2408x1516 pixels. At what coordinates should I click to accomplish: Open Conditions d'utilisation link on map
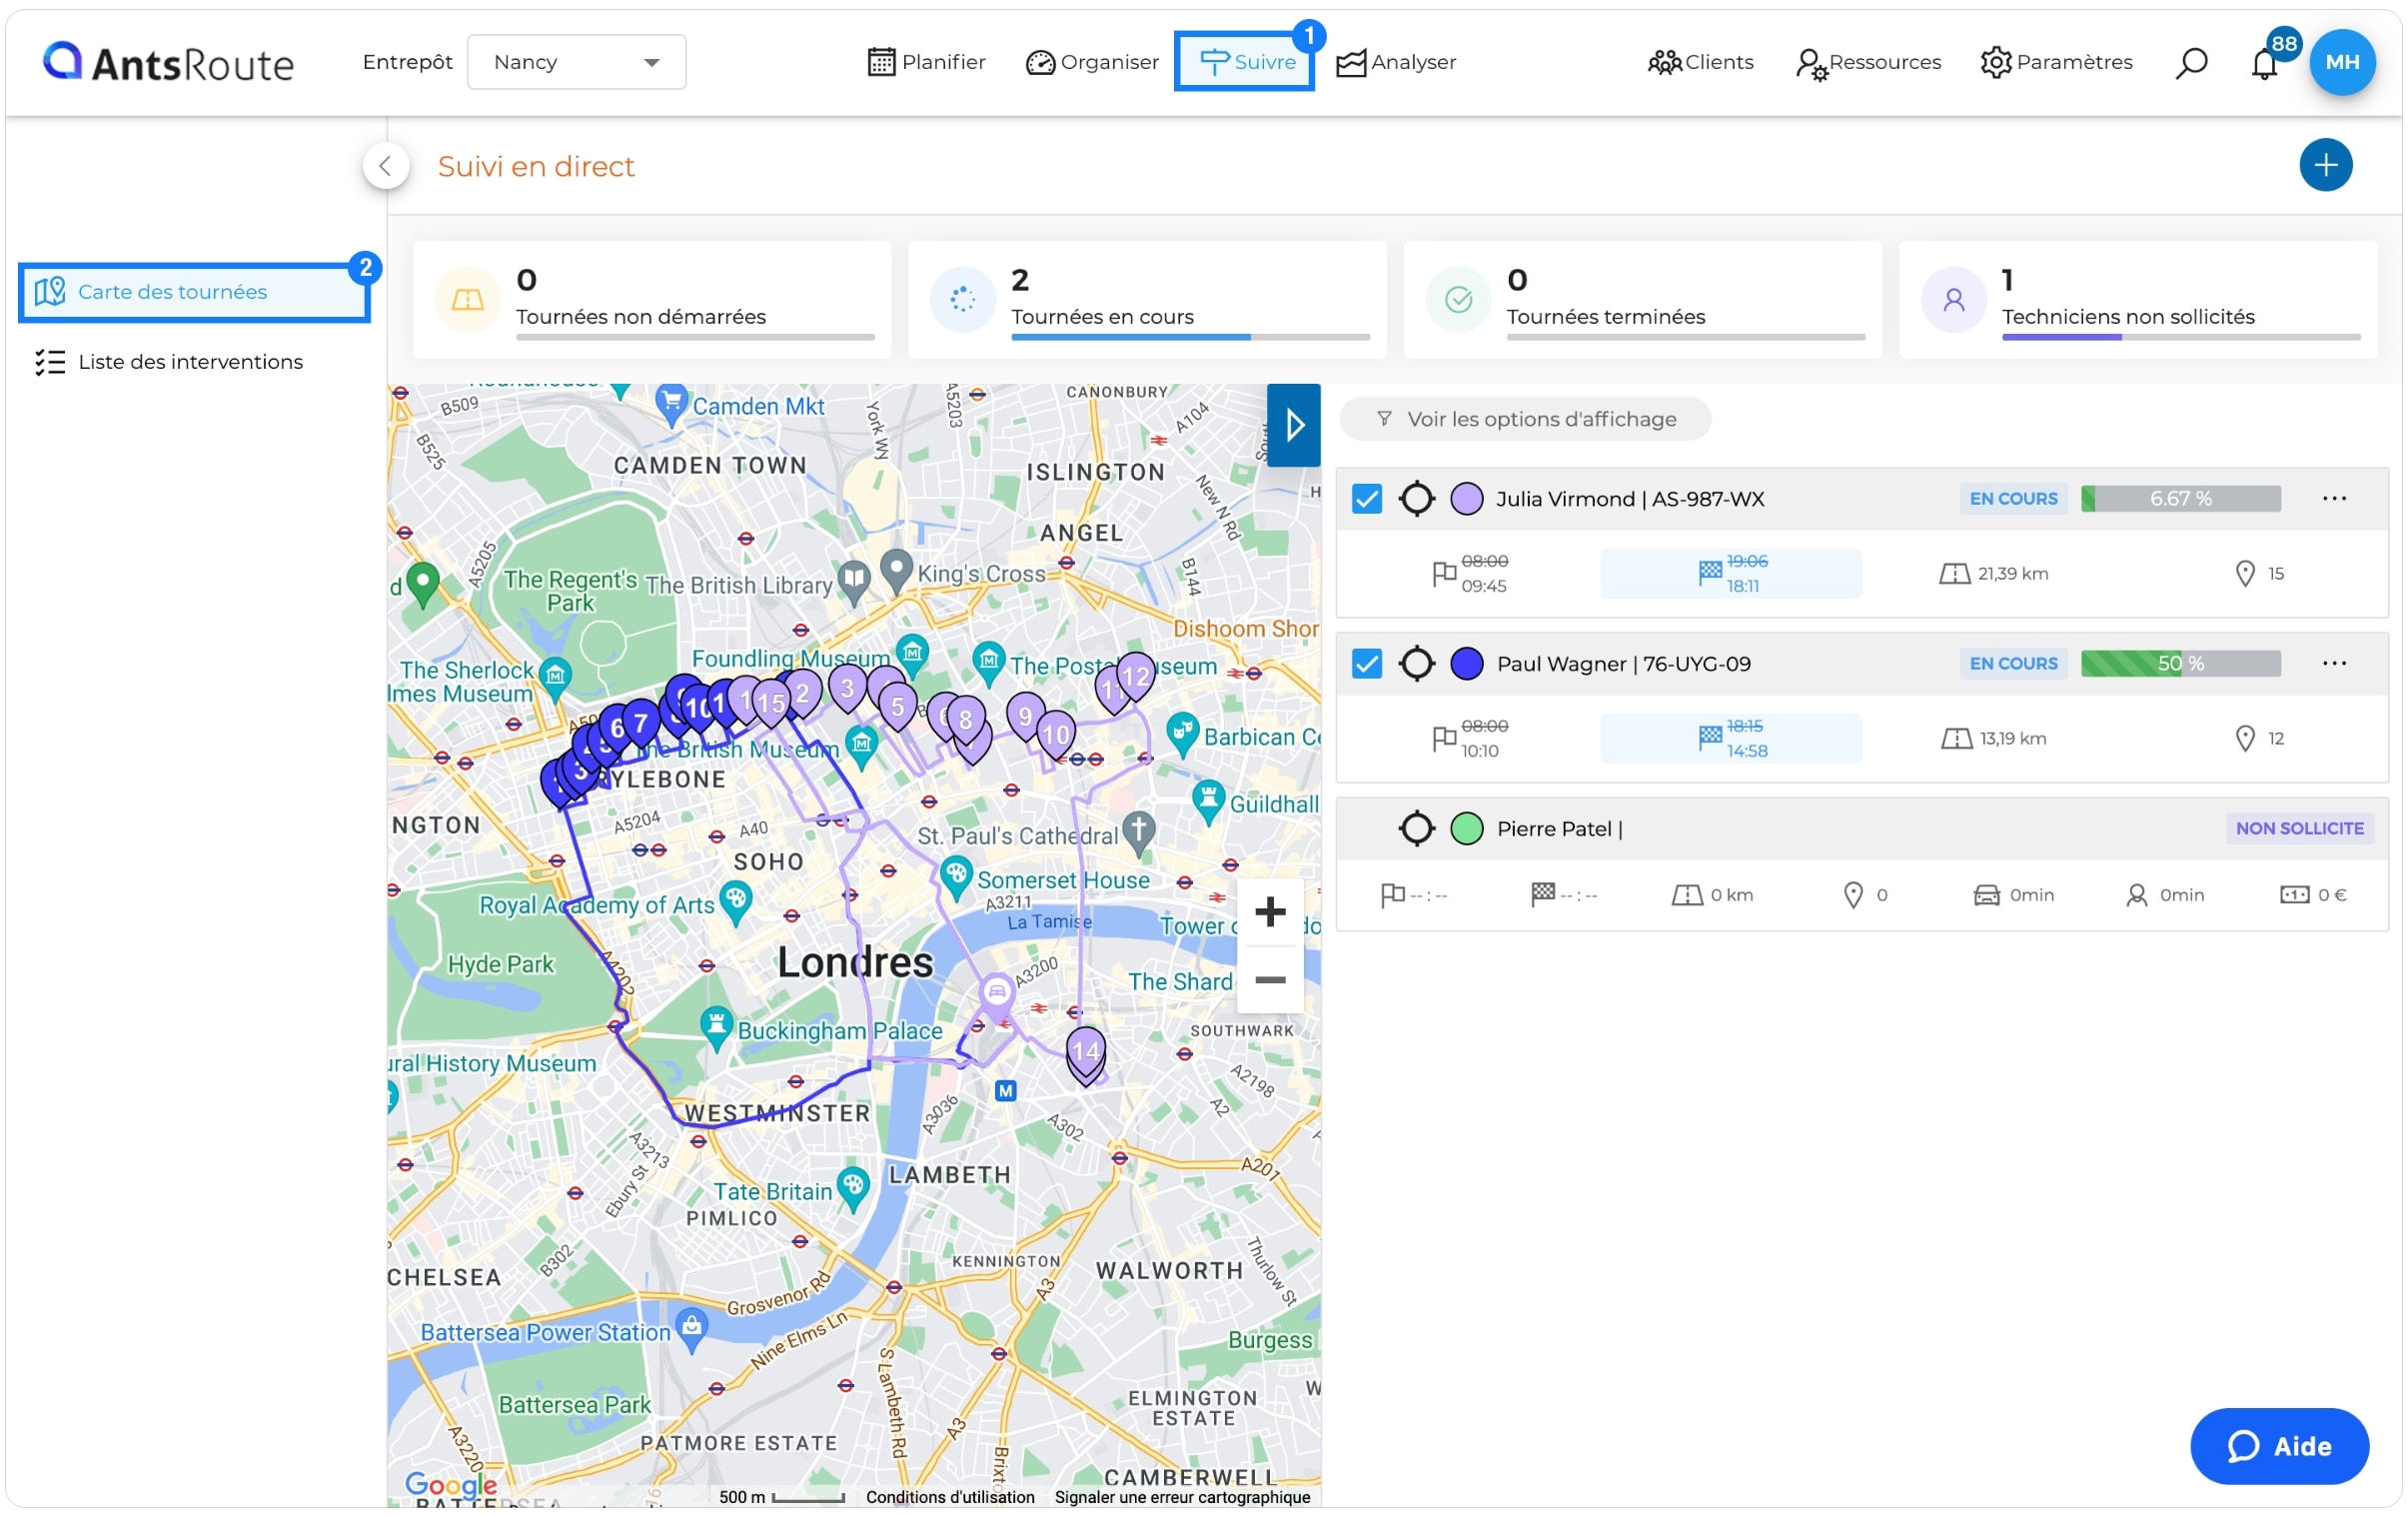[950, 1497]
